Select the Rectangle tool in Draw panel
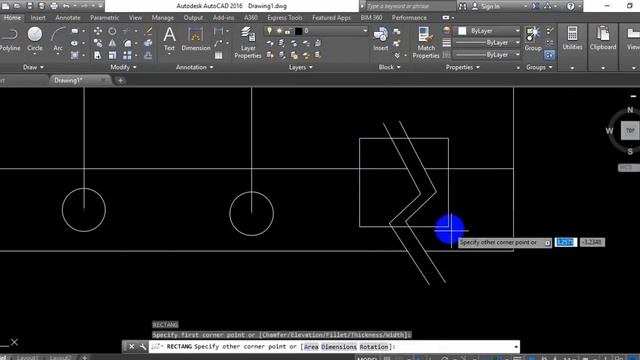The image size is (640, 360). click(75, 31)
